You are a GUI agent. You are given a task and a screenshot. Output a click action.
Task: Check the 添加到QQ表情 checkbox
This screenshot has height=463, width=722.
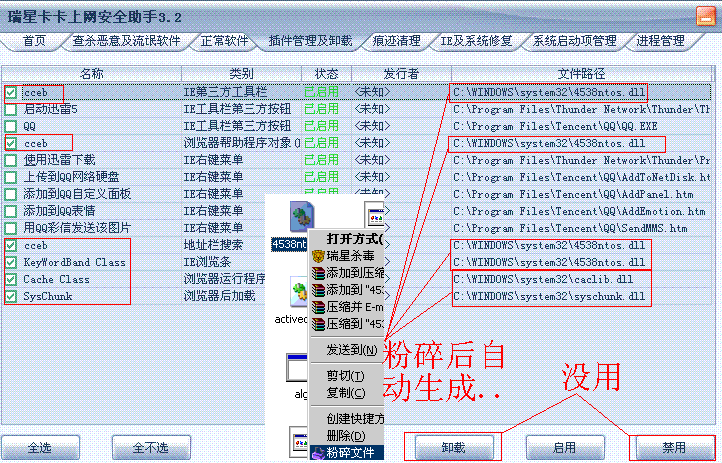[x=11, y=212]
